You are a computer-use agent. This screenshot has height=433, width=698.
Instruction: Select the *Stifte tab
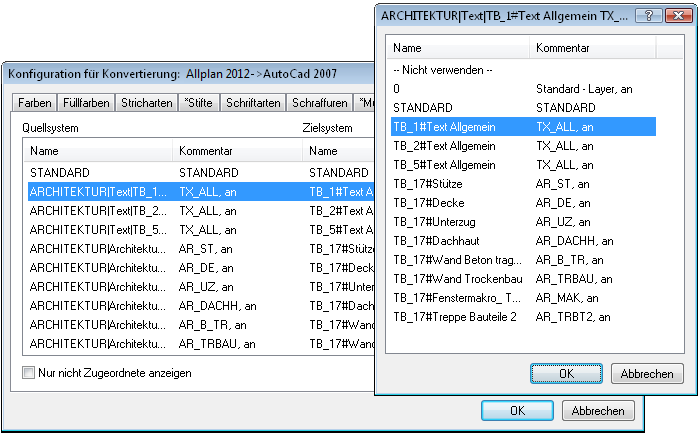198,103
